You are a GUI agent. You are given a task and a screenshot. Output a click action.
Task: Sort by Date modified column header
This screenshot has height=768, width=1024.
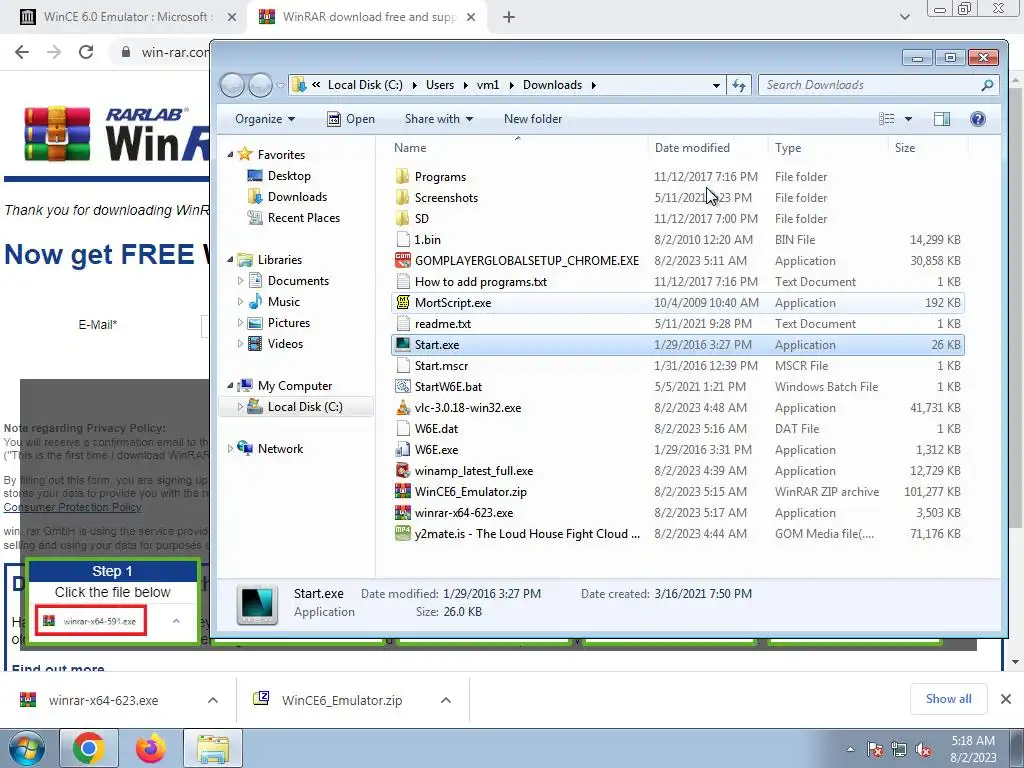(x=709, y=148)
